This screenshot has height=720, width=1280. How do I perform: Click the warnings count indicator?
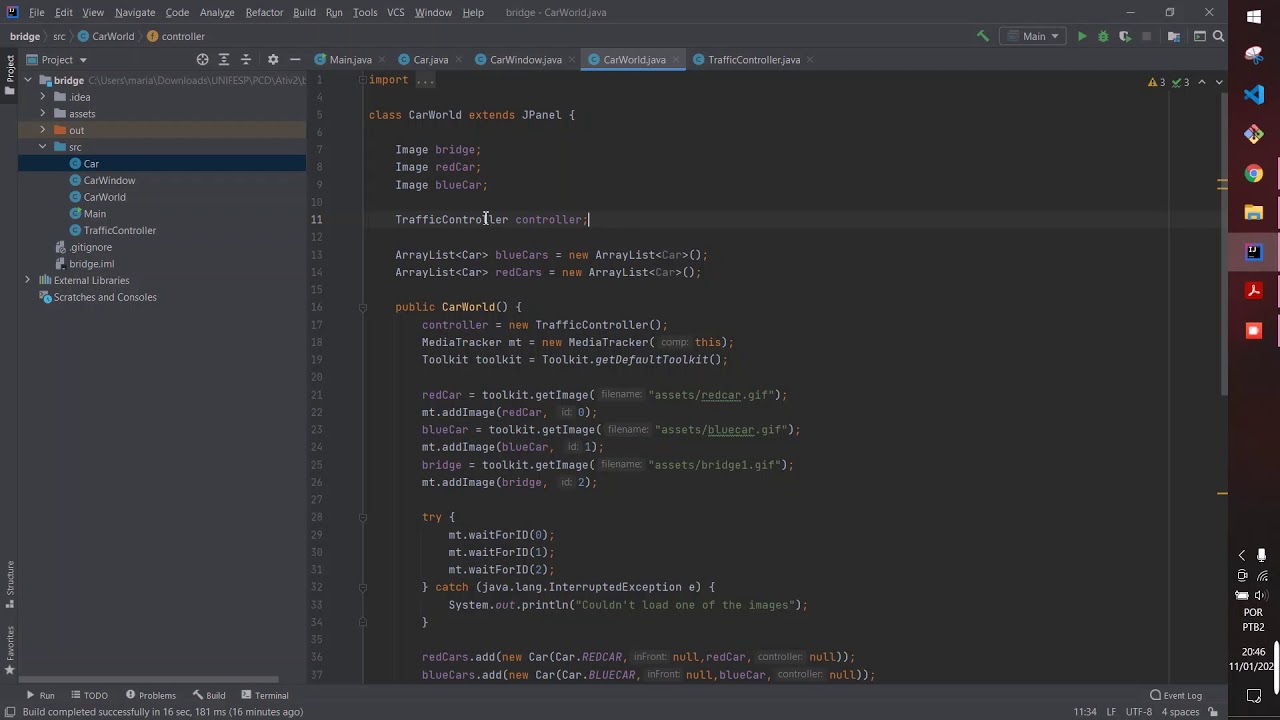pos(1156,82)
